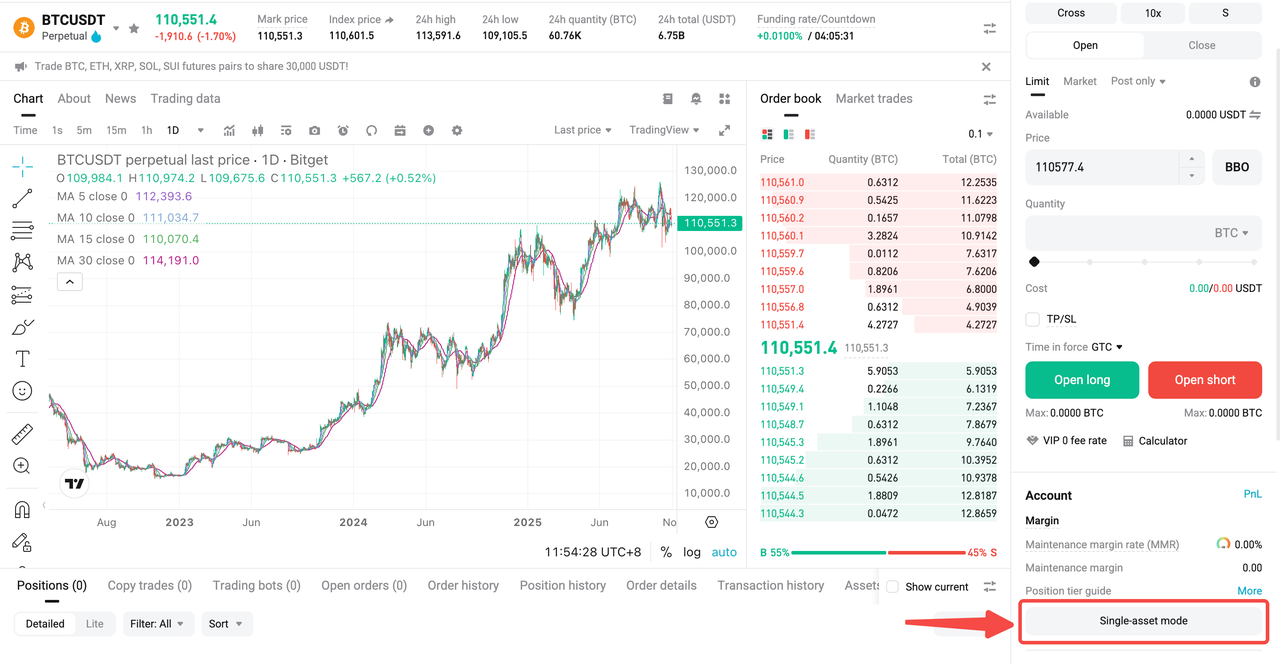Expand the Filter: All dropdown
1280x664 pixels.
point(158,623)
